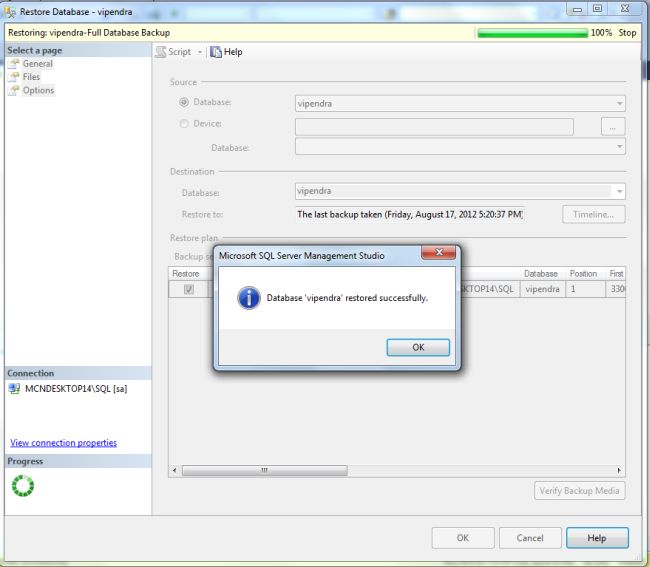Image resolution: width=650 pixels, height=567 pixels.
Task: Click the bottom Help button
Action: pyautogui.click(x=597, y=538)
